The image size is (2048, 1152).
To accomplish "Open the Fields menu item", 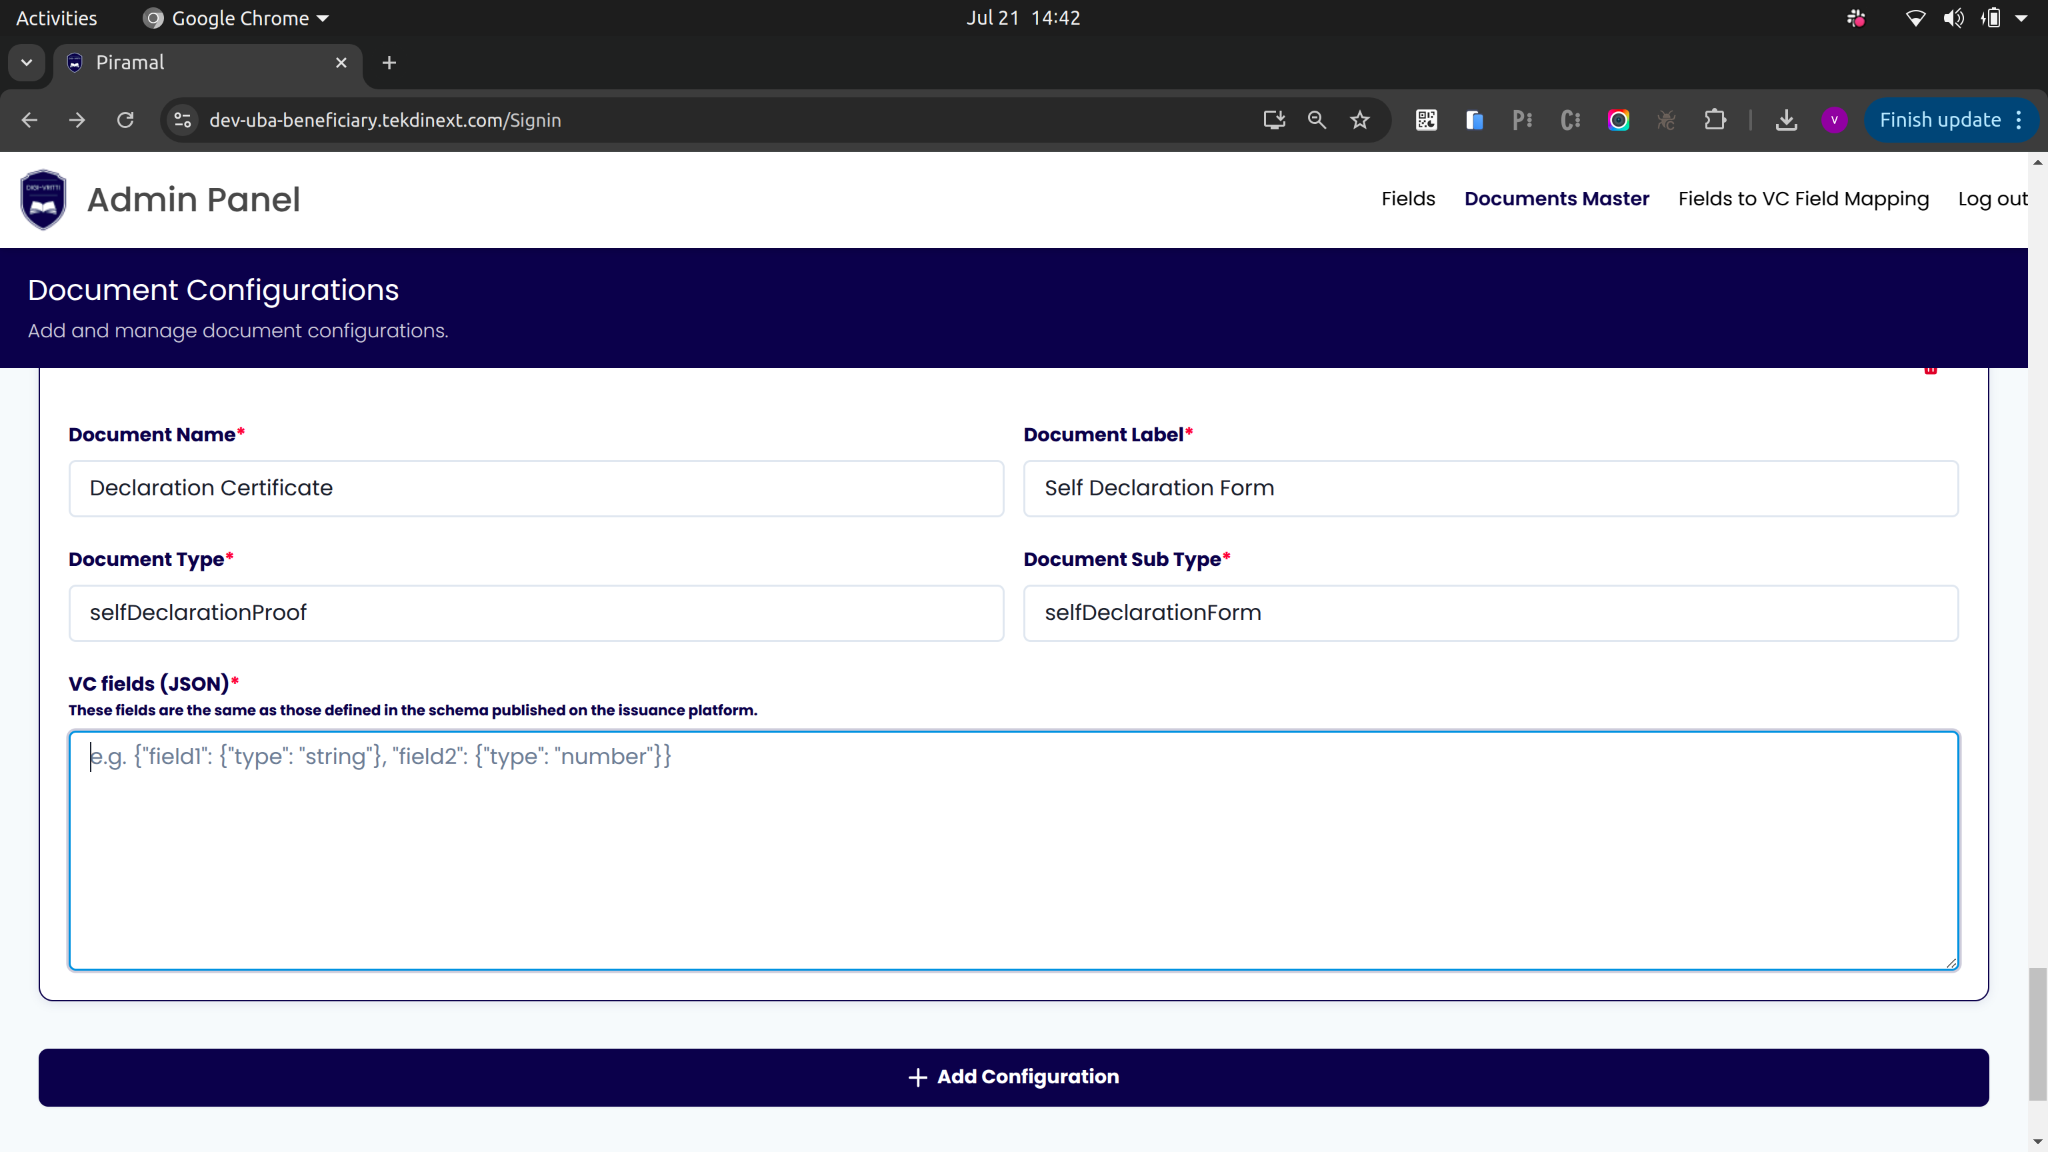I will [x=1408, y=199].
